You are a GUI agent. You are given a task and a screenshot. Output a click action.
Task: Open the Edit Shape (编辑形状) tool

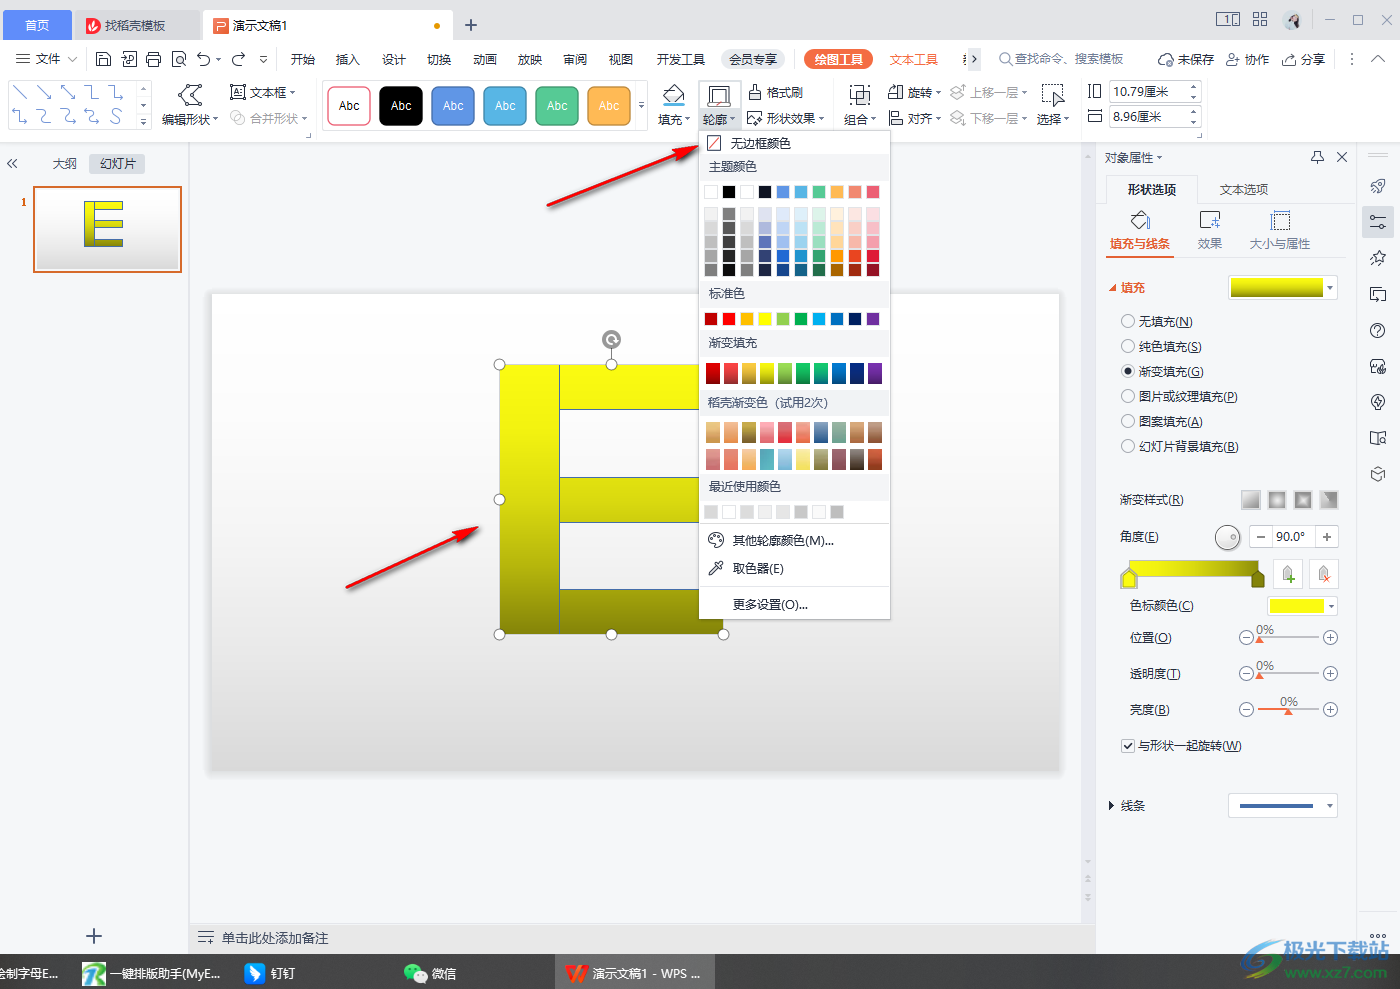[190, 104]
